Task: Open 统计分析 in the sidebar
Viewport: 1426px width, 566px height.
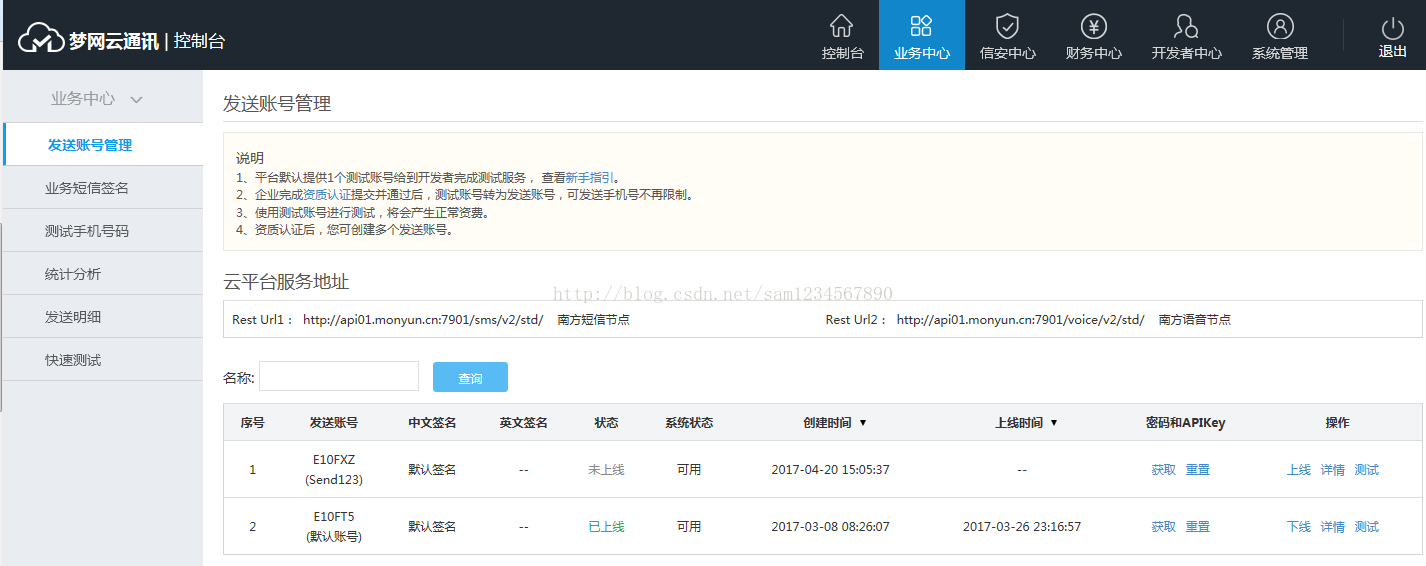Action: 103,274
